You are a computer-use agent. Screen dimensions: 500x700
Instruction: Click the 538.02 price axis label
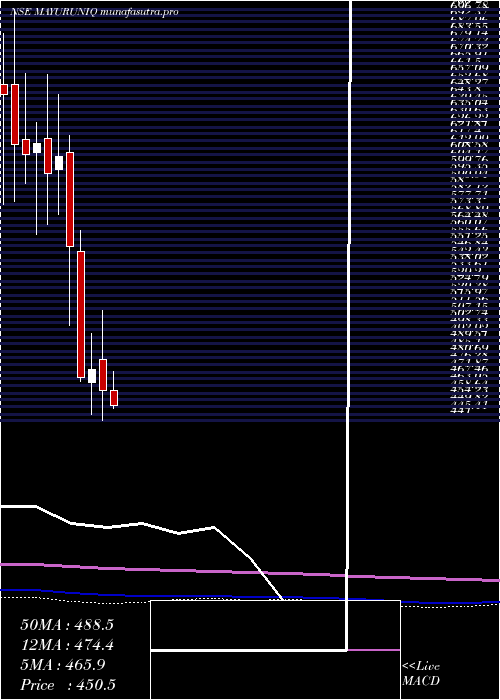(469, 257)
